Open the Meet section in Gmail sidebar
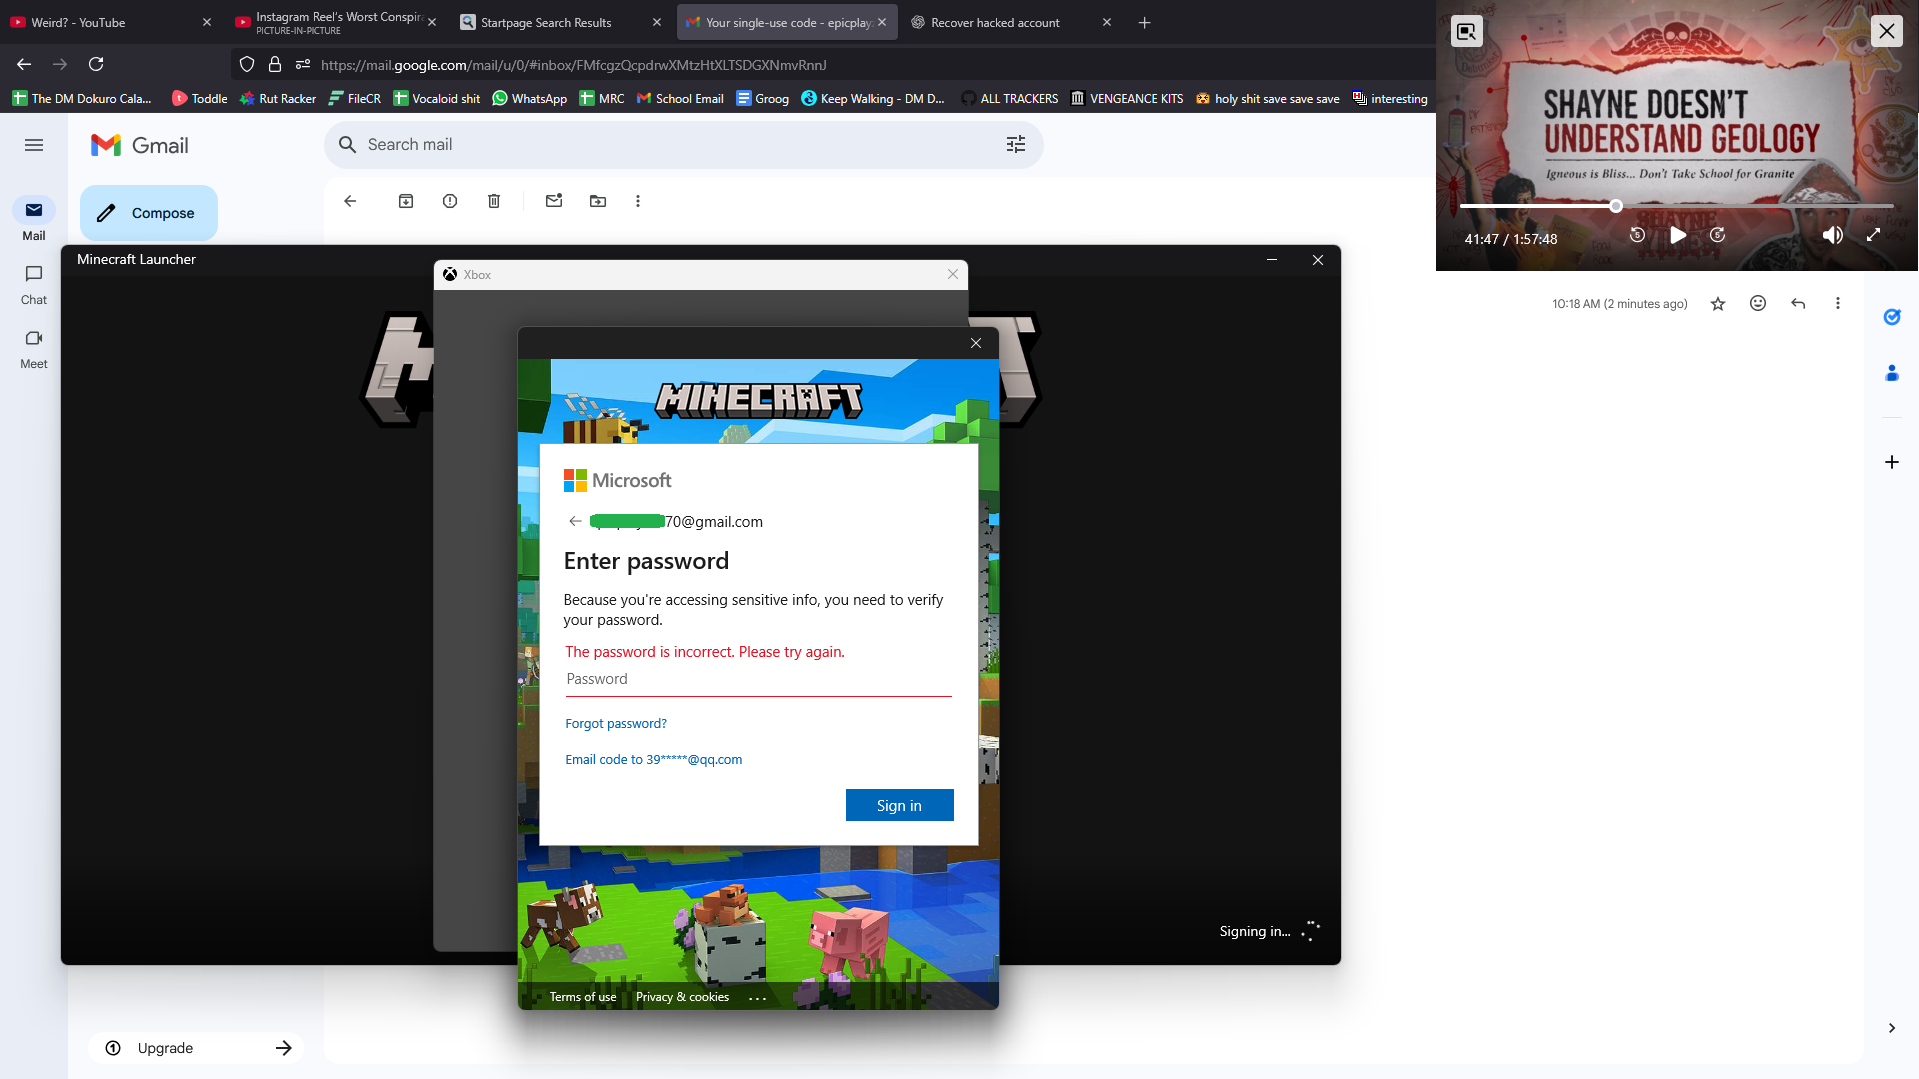Screen dimensions: 1919x1079 coord(34,349)
